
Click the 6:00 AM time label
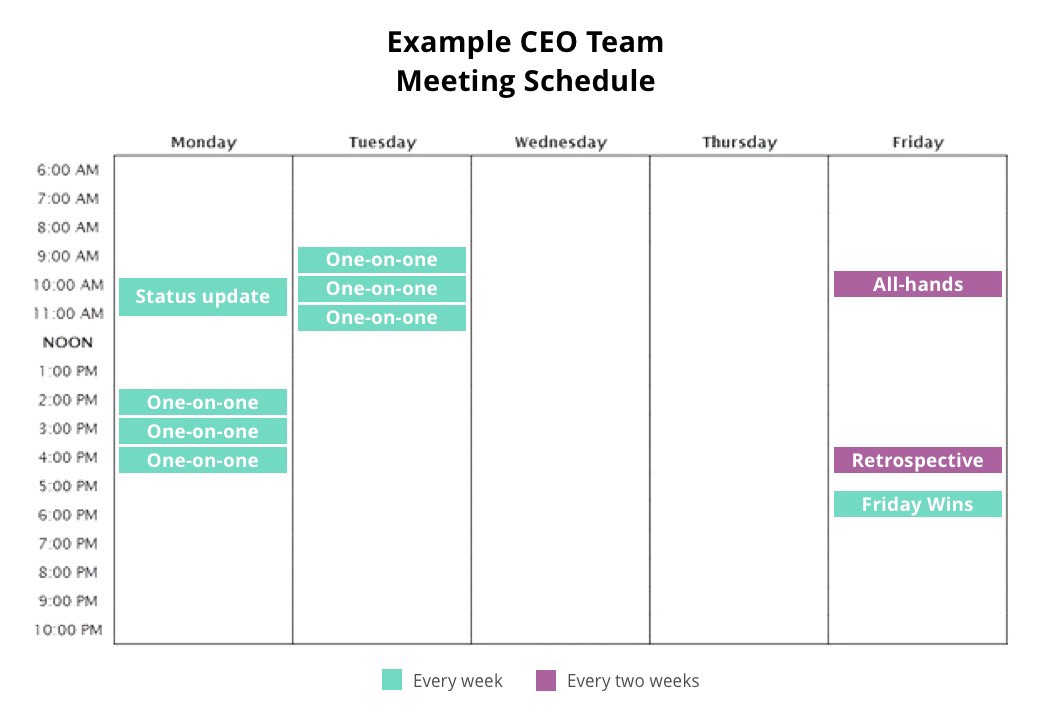pyautogui.click(x=68, y=170)
